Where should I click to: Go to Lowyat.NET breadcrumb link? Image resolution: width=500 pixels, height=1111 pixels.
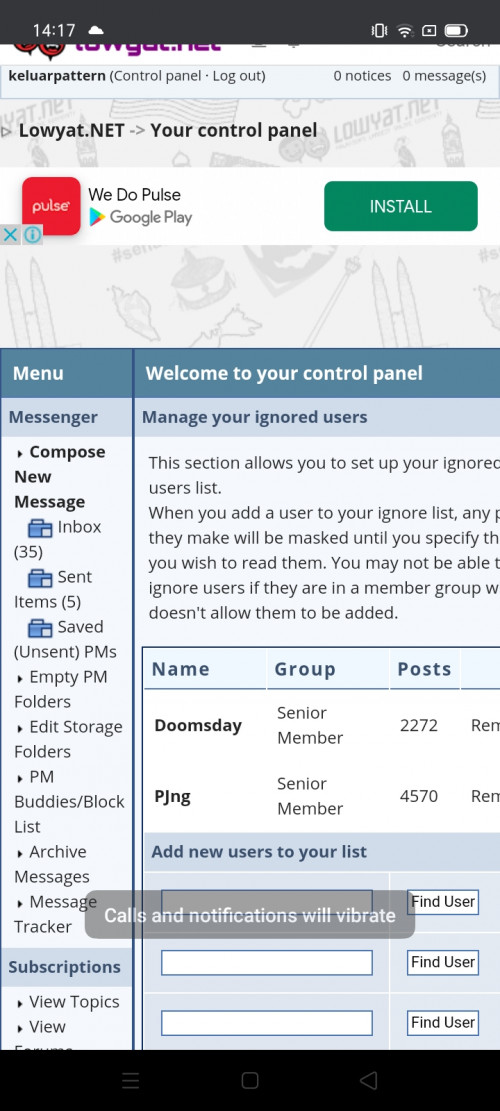72,130
